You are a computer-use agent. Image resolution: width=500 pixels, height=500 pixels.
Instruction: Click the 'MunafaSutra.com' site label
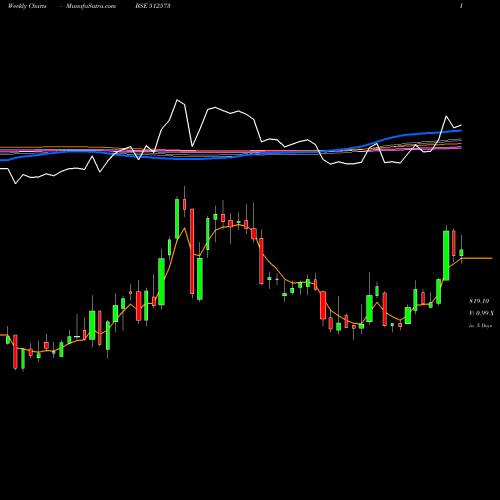[91, 6]
